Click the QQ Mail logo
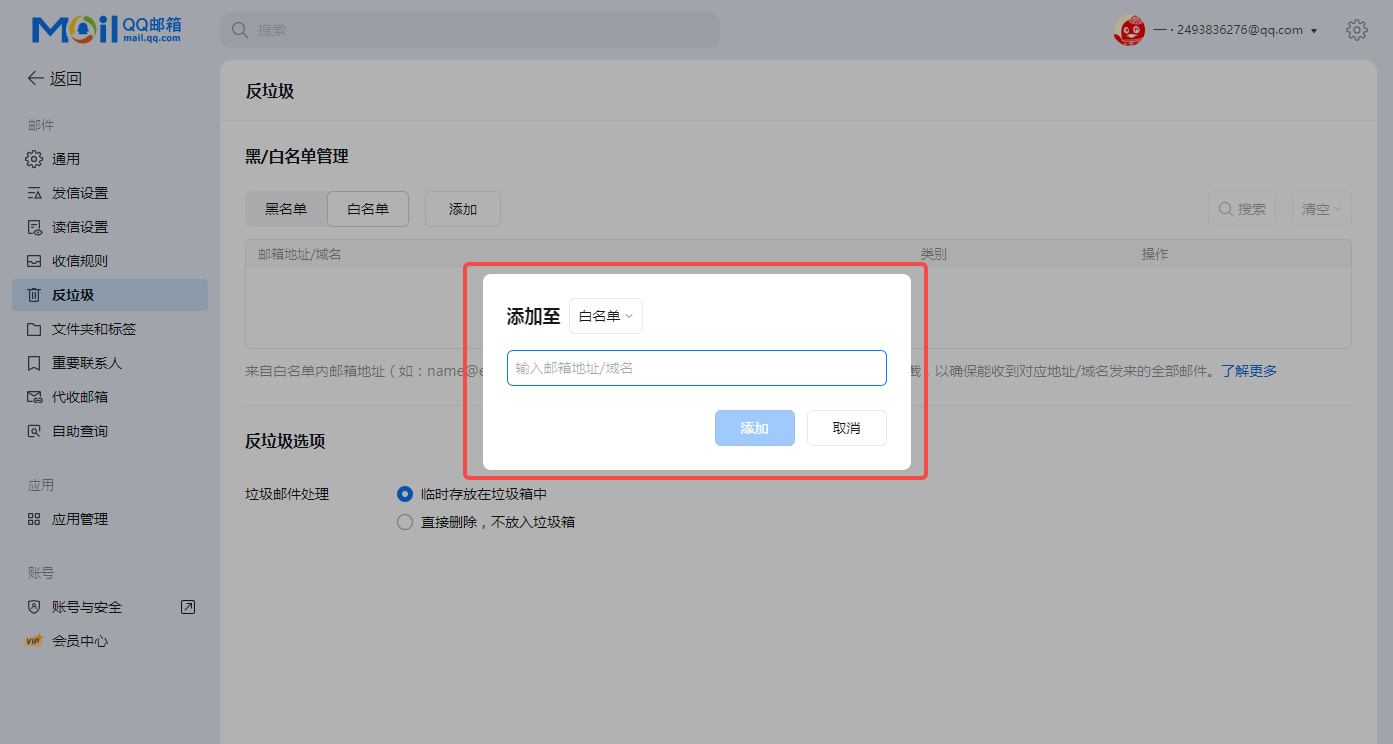Screen dimensions: 1393x744 tap(106, 30)
